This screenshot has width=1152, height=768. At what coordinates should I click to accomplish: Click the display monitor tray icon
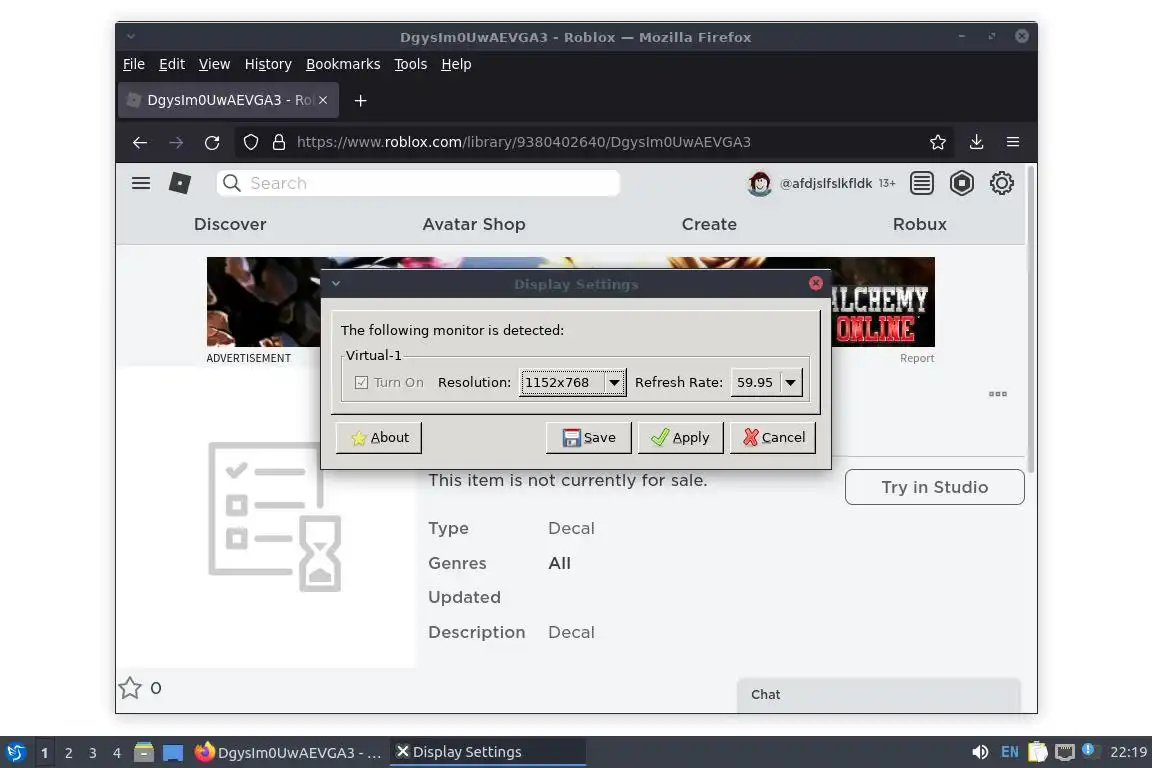click(1065, 752)
